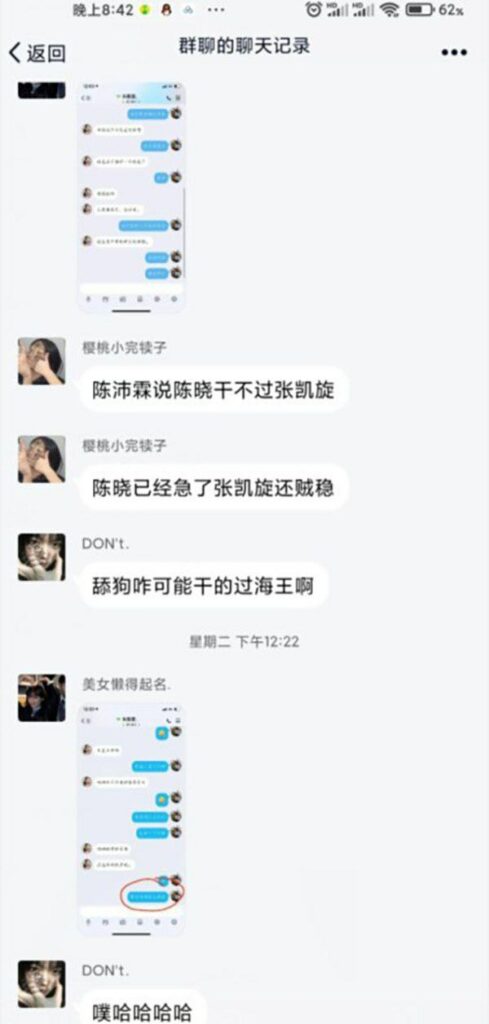Tap the battery indicator in status bar
The image size is (489, 1024).
(x=434, y=10)
